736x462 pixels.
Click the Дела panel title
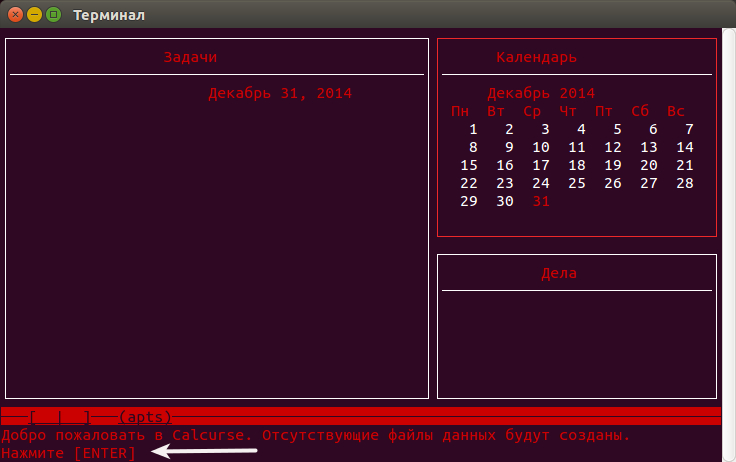[559, 273]
